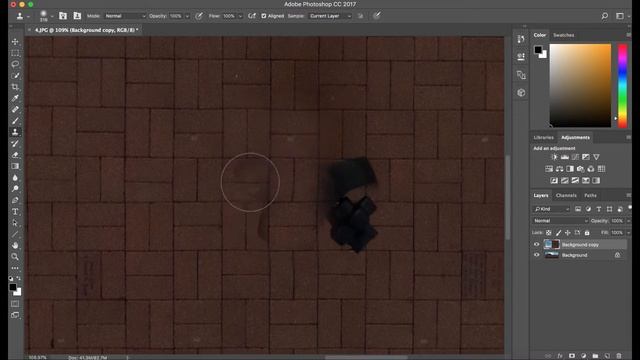Select the Horizontal Type tool

[15, 211]
